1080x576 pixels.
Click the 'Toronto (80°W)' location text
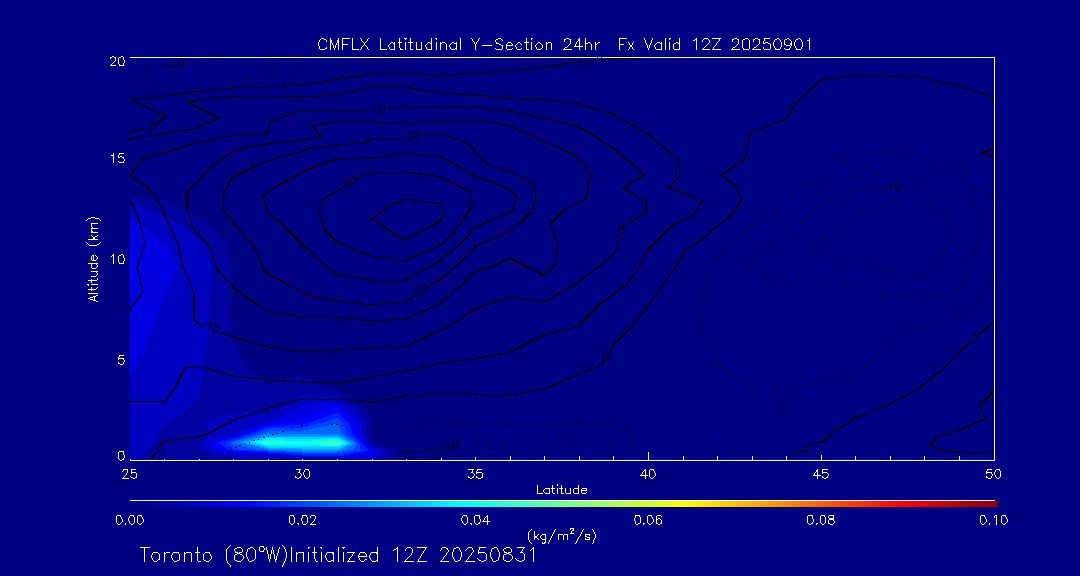(214, 555)
